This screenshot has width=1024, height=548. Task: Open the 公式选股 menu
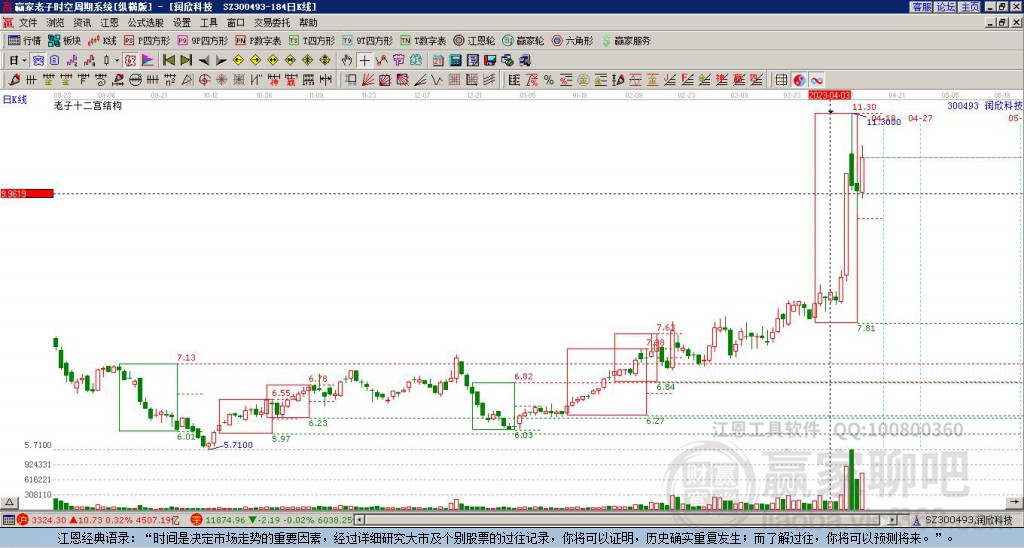click(145, 22)
